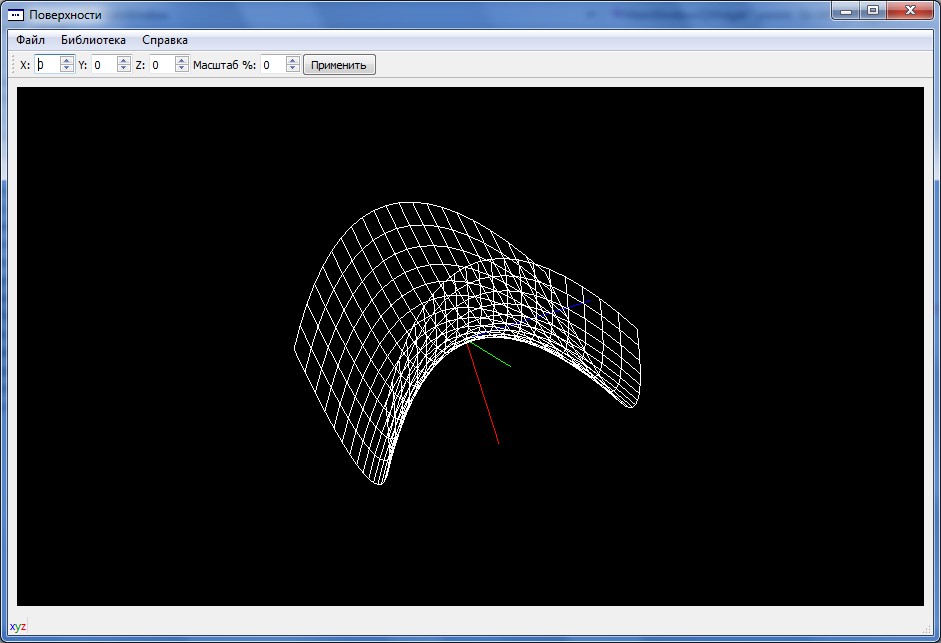Increase X value with up arrow
The width and height of the screenshot is (941, 643).
[67, 61]
